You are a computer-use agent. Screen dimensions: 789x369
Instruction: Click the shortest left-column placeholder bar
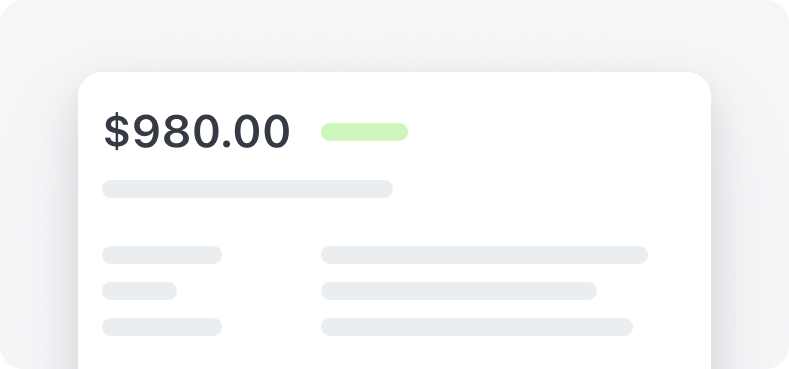[x=139, y=291]
